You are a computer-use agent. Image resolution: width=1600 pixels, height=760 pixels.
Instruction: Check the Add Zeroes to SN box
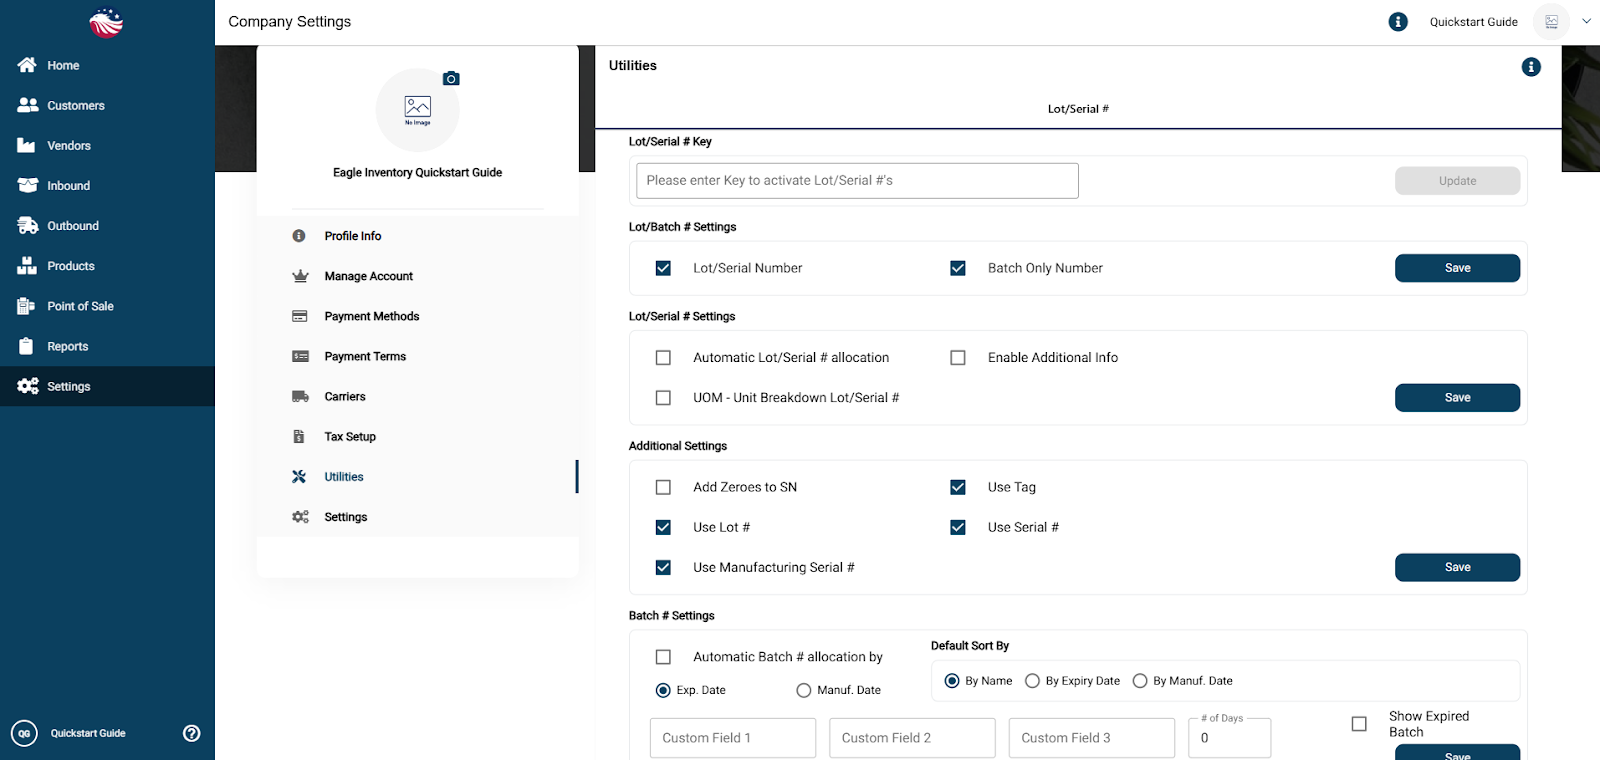tap(663, 487)
